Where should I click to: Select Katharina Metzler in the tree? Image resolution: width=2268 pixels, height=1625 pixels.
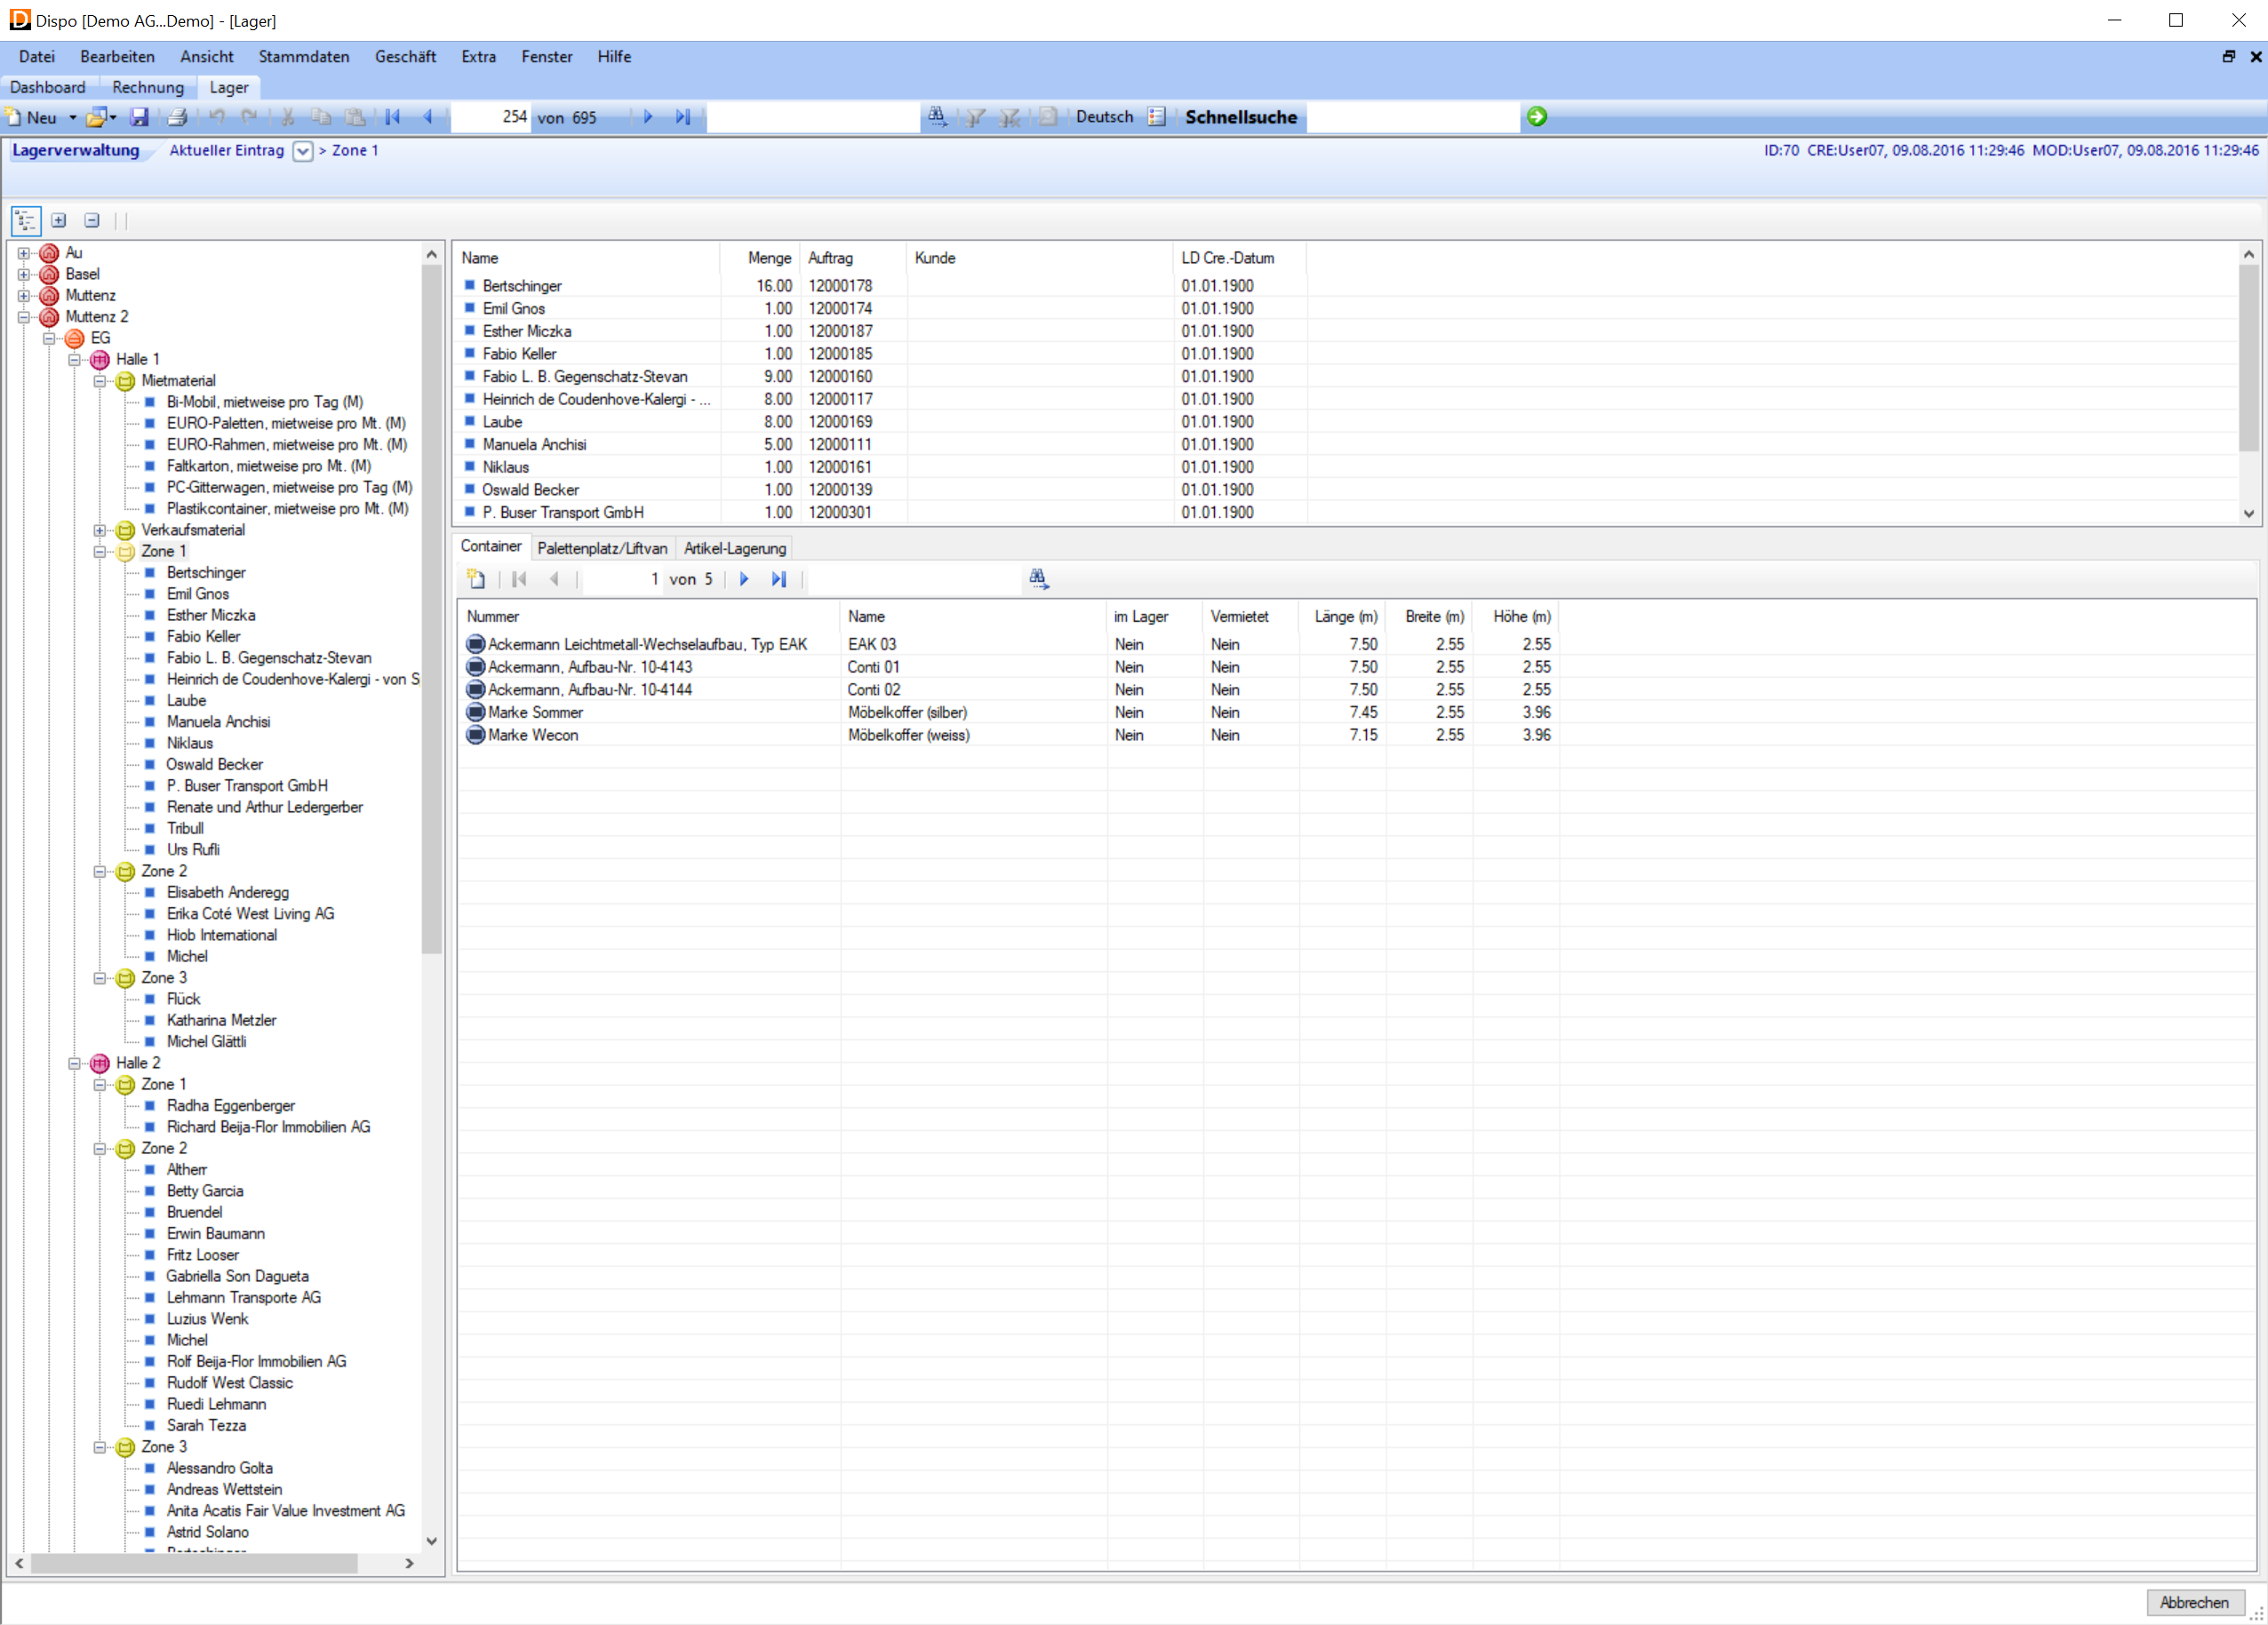coord(221,1020)
